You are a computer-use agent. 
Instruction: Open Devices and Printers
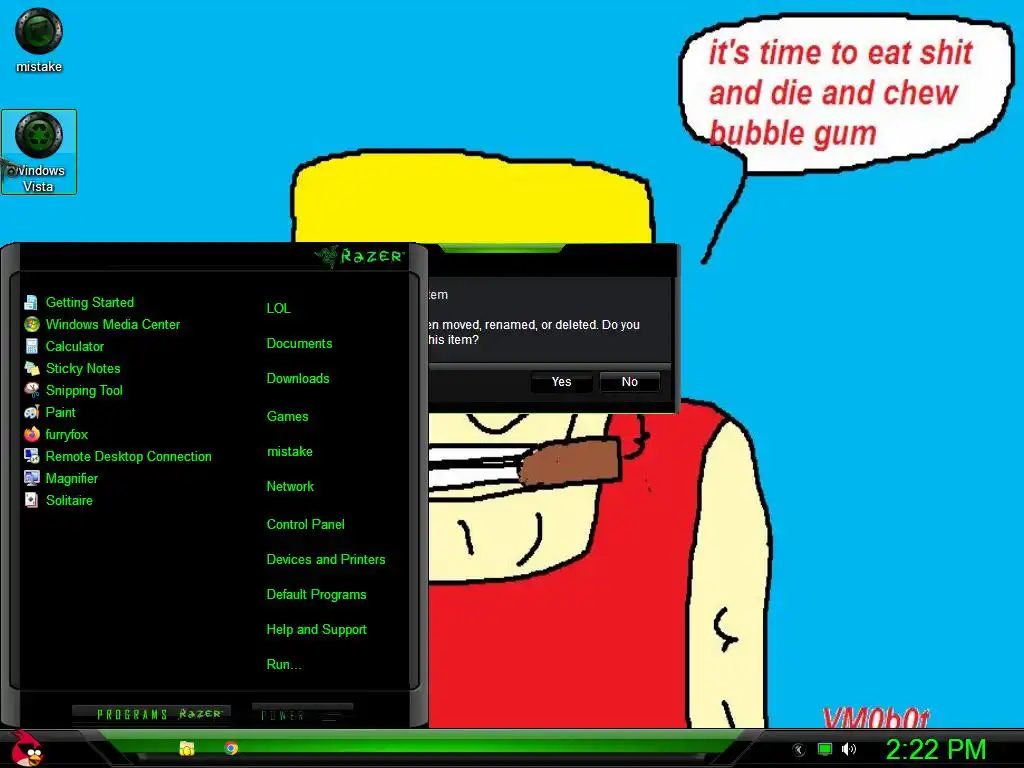[x=326, y=560]
